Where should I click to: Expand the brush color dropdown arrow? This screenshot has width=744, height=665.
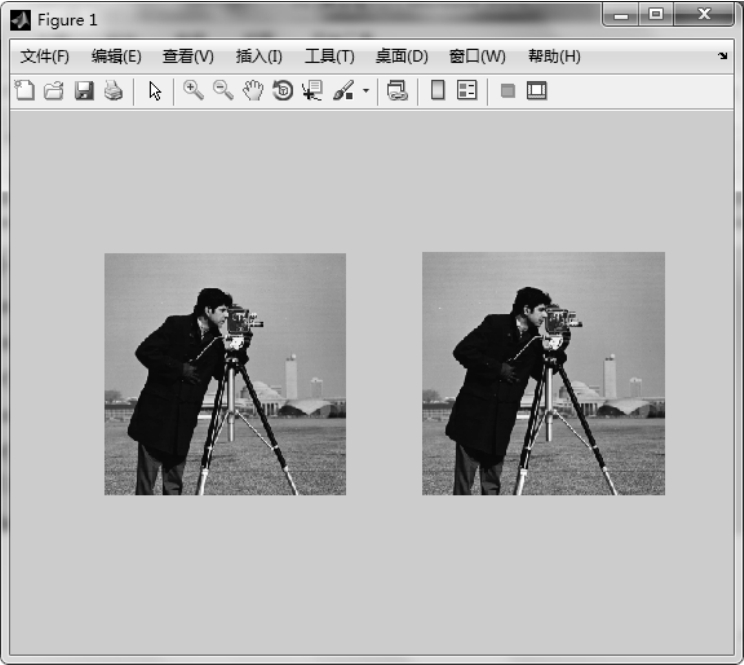(365, 92)
